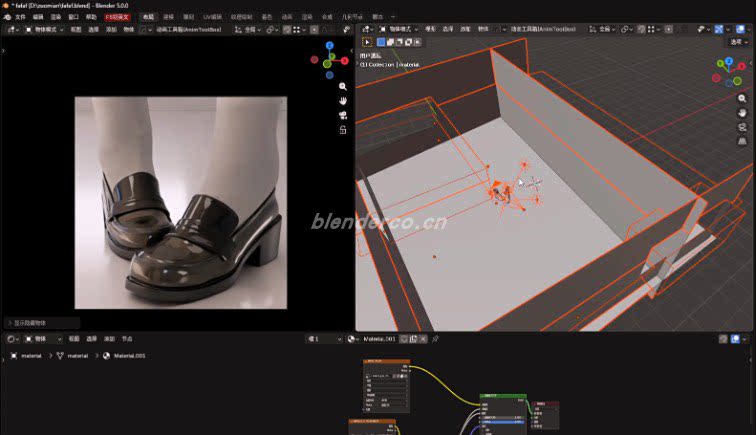
Task: Toggle node editor overlay button
Action: 735,339
